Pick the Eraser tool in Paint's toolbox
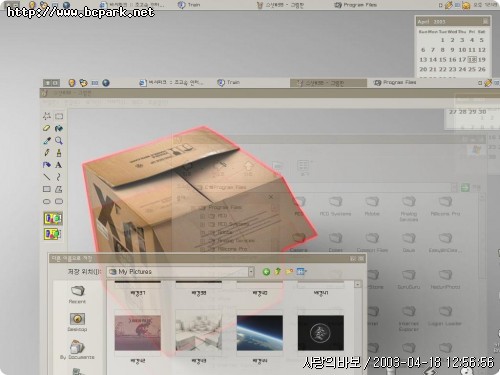 pos(47,128)
